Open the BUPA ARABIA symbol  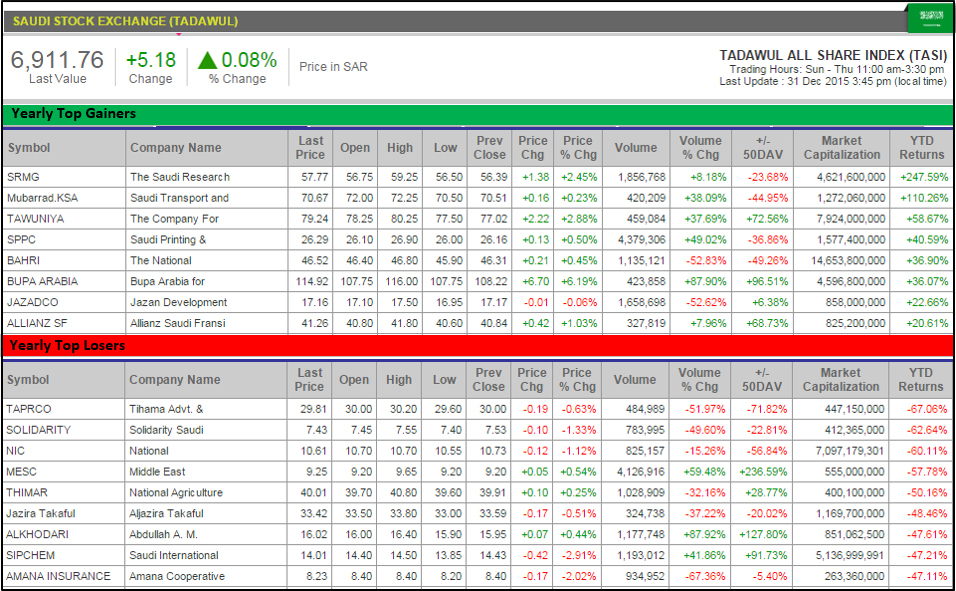[x=43, y=282]
